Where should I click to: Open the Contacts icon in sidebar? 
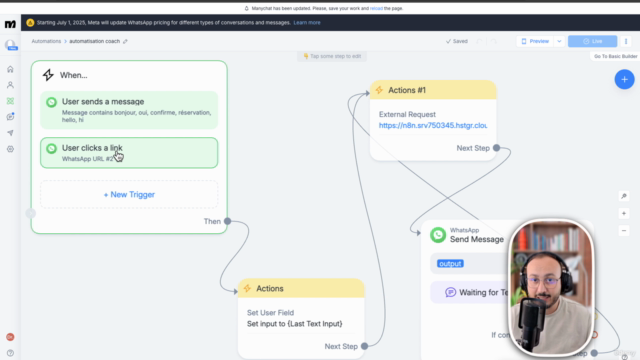click(10, 85)
